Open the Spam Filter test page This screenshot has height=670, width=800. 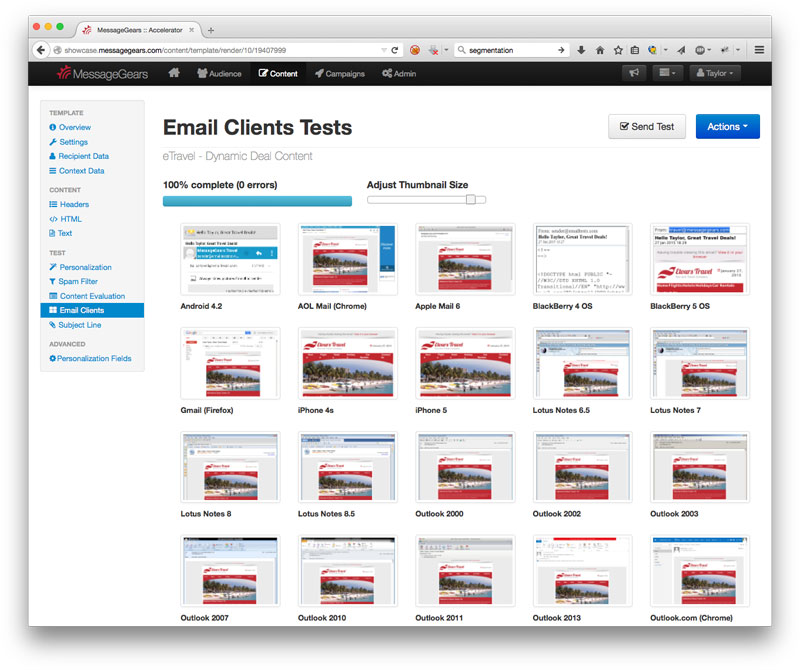coord(77,282)
